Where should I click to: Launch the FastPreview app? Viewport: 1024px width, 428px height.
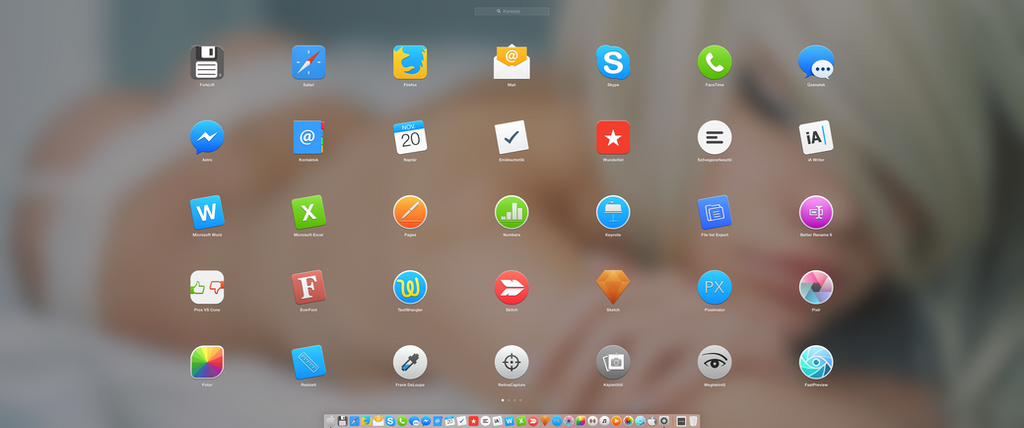(x=816, y=363)
